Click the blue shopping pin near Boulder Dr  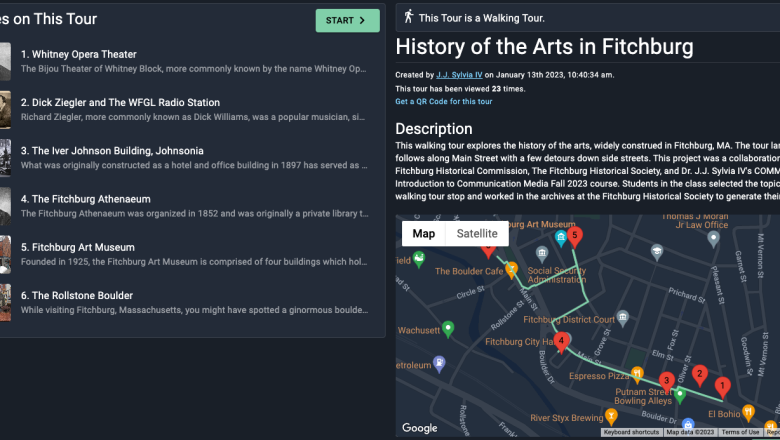click(688, 425)
